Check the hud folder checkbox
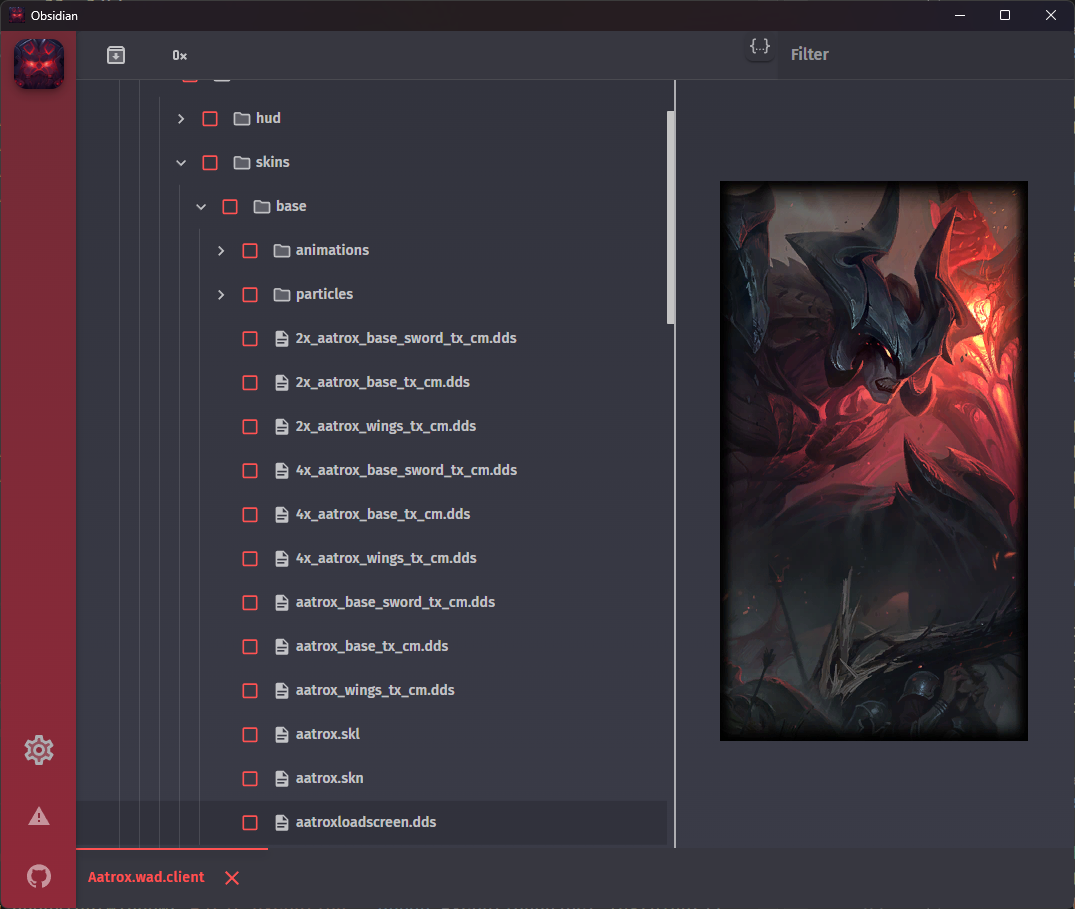 click(x=210, y=119)
